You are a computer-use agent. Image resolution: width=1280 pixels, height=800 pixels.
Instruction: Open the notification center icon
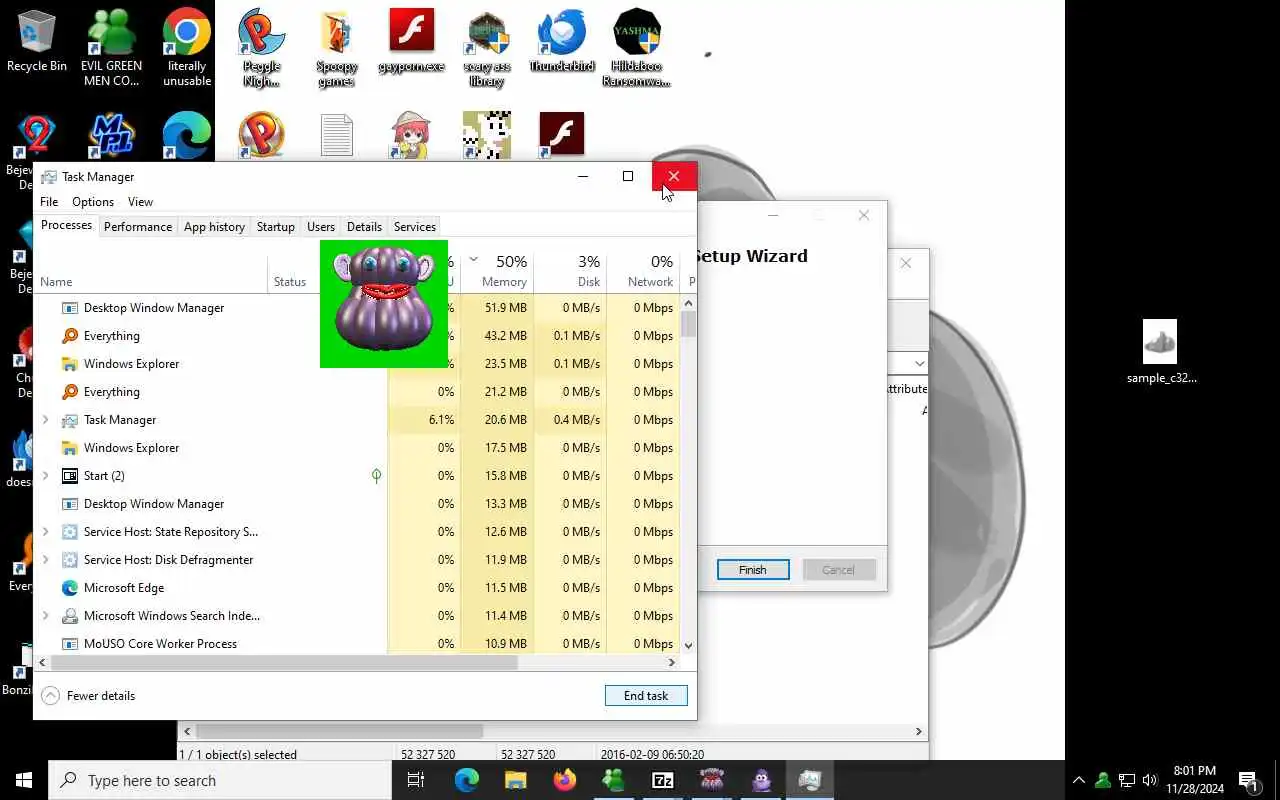[x=1248, y=780]
